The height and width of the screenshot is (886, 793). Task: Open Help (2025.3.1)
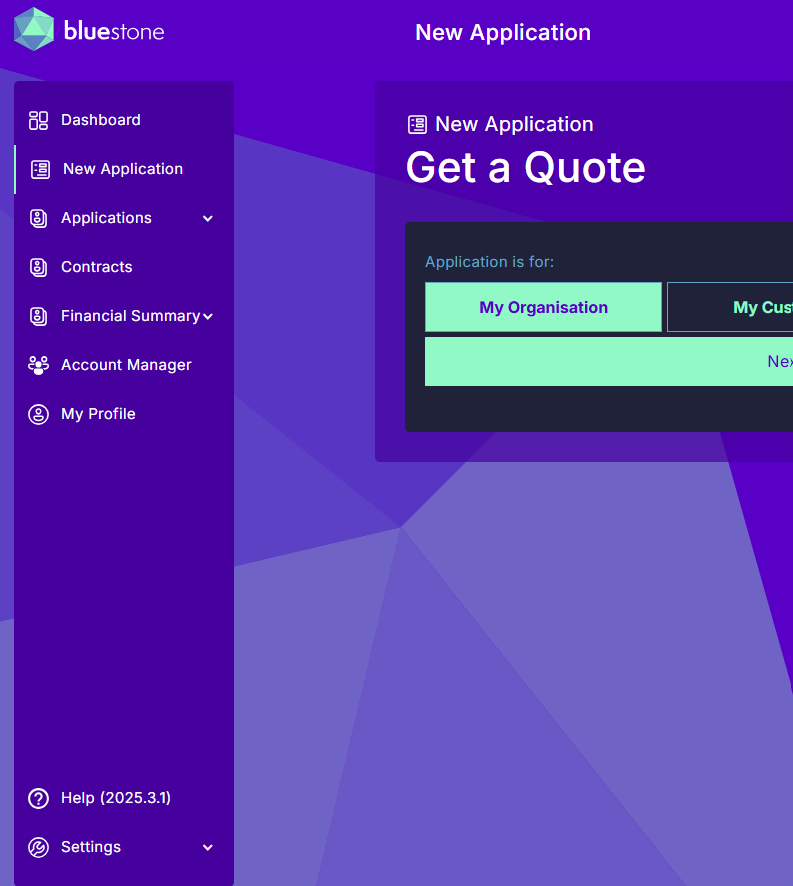tap(124, 798)
